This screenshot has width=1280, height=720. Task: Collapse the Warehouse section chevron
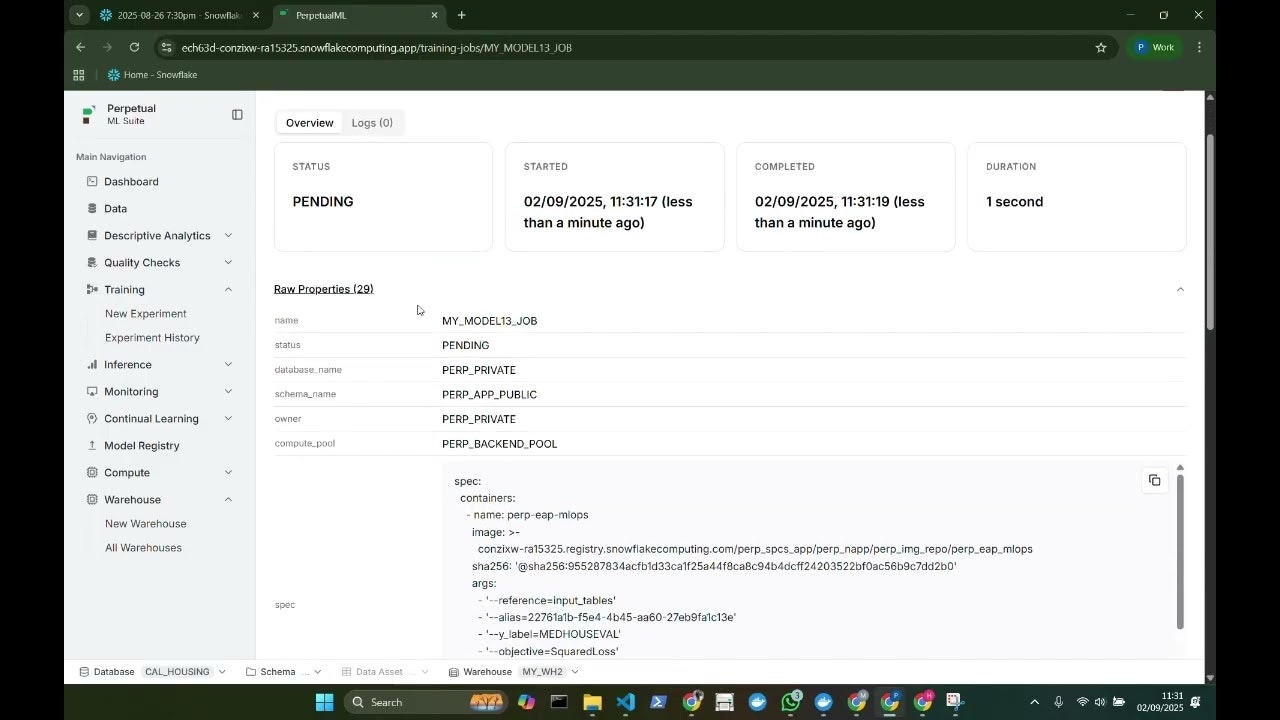pos(228,500)
